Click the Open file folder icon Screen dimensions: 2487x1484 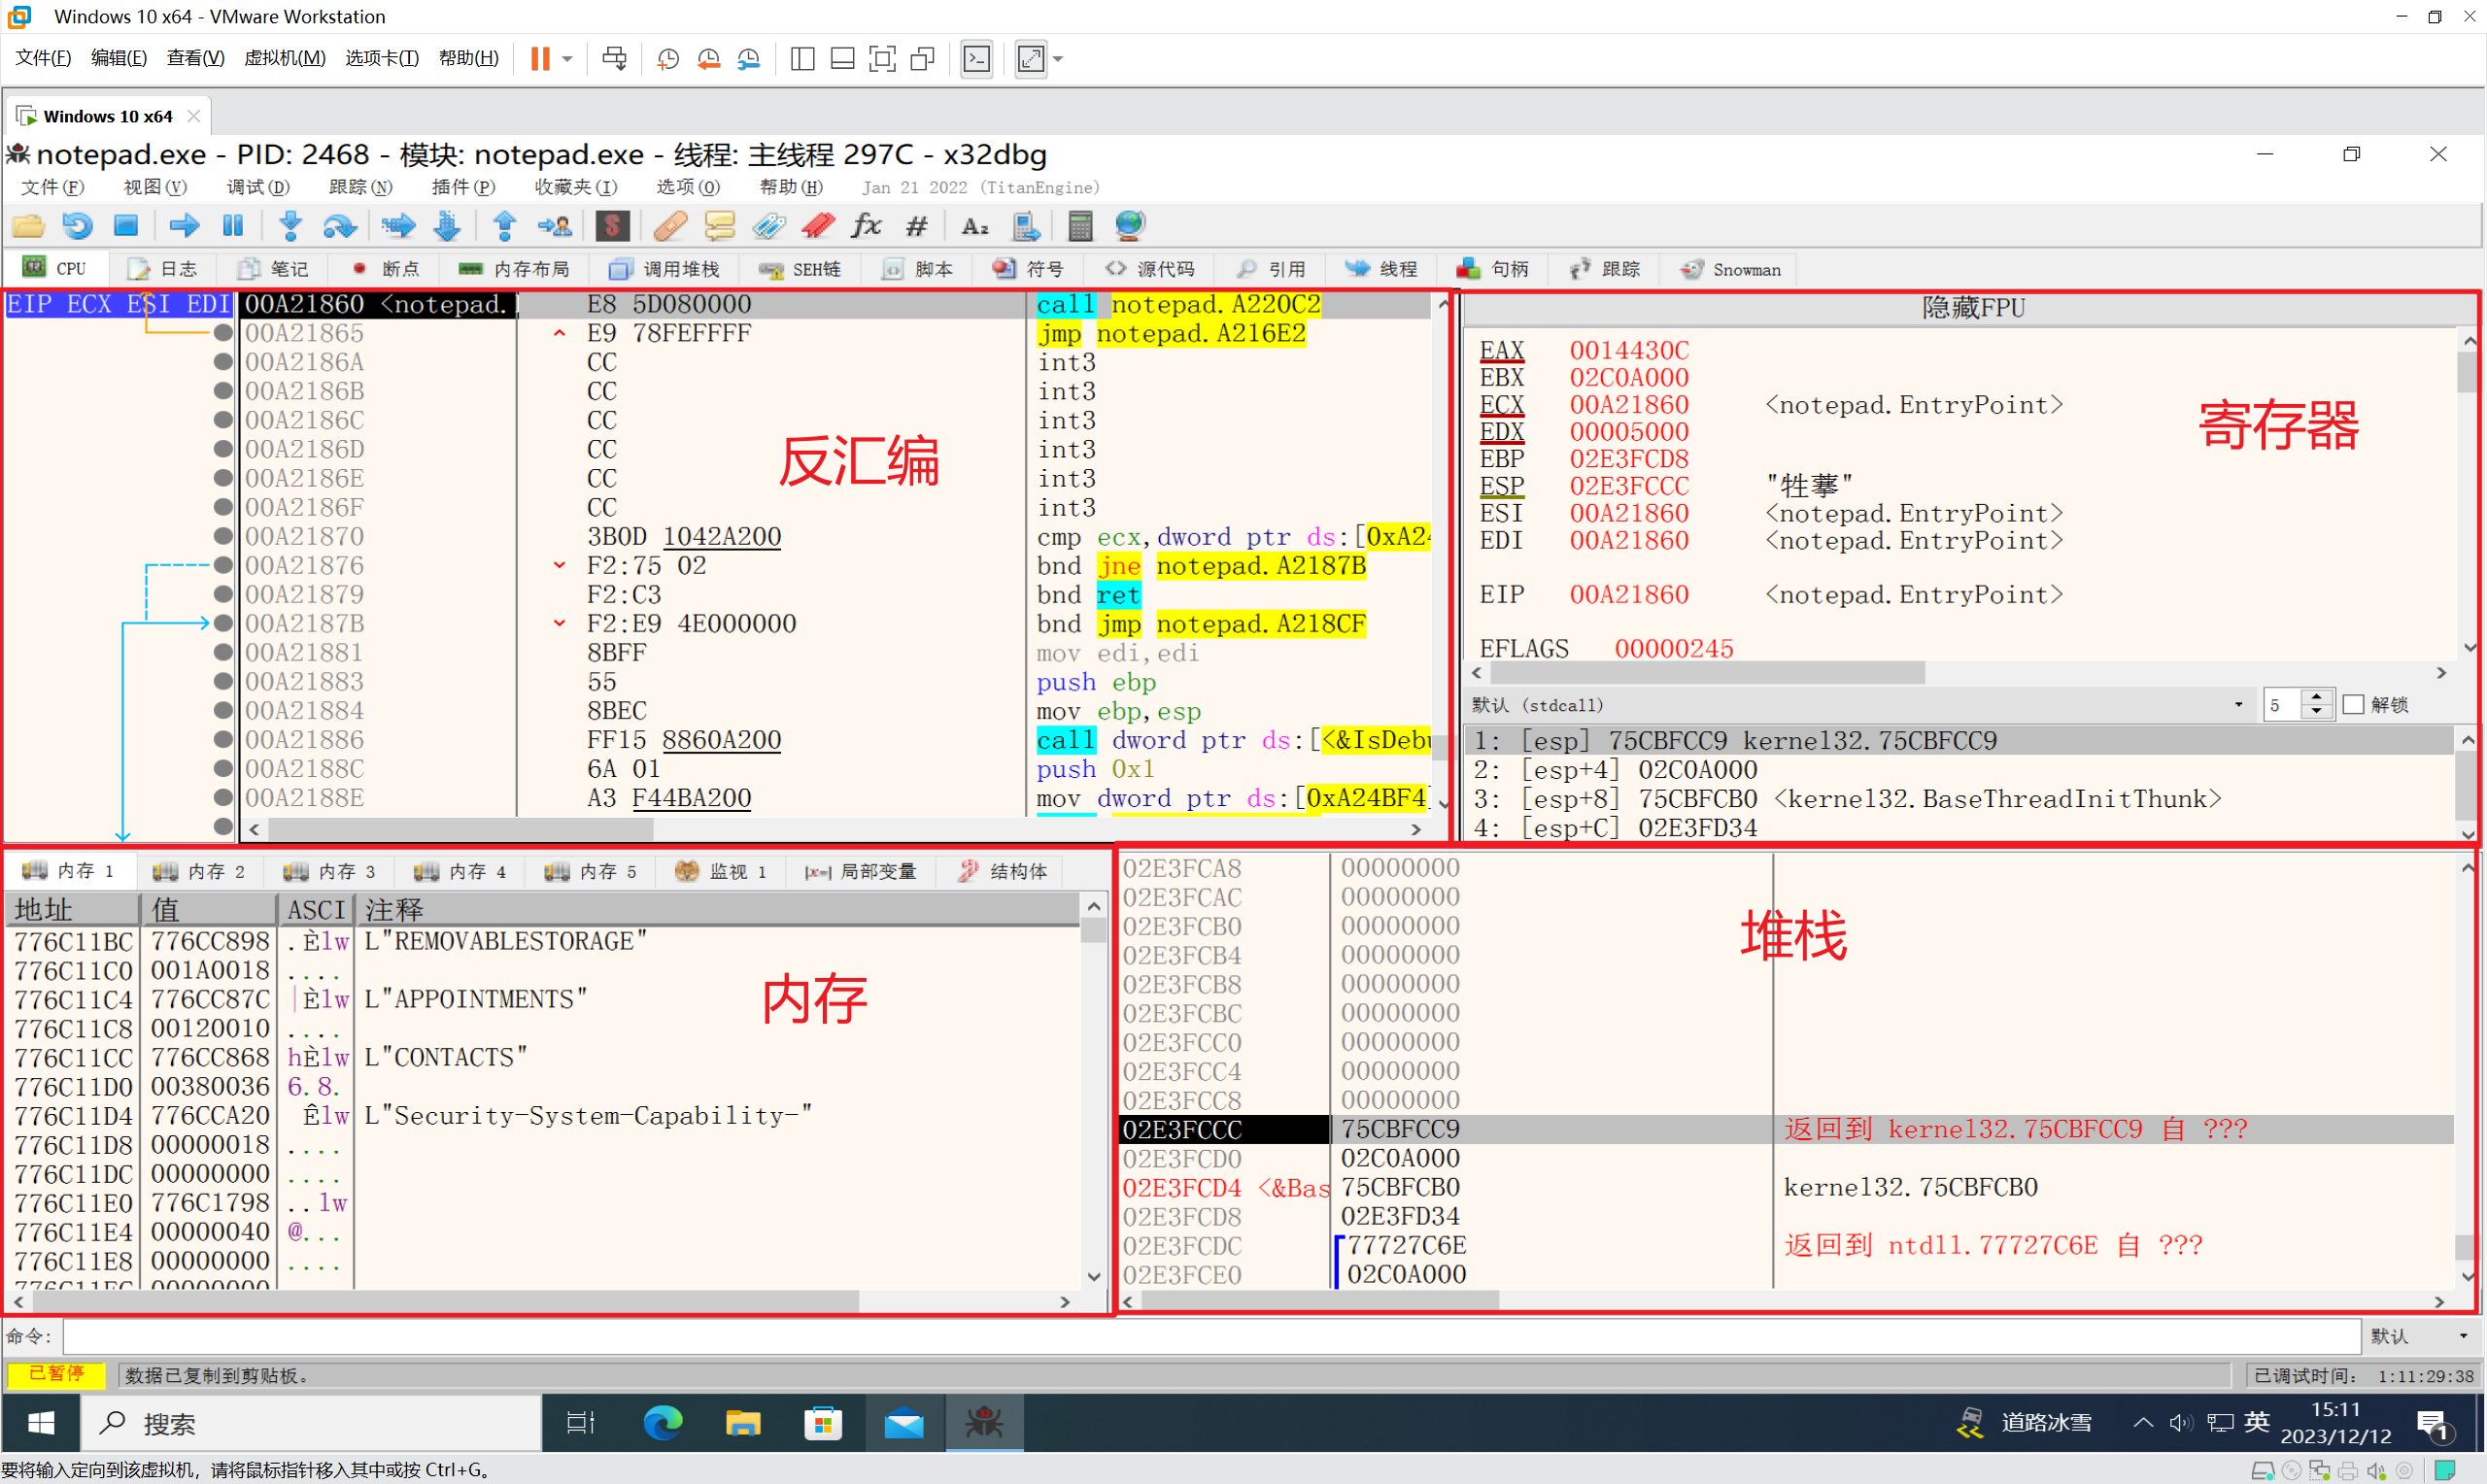pos(28,226)
